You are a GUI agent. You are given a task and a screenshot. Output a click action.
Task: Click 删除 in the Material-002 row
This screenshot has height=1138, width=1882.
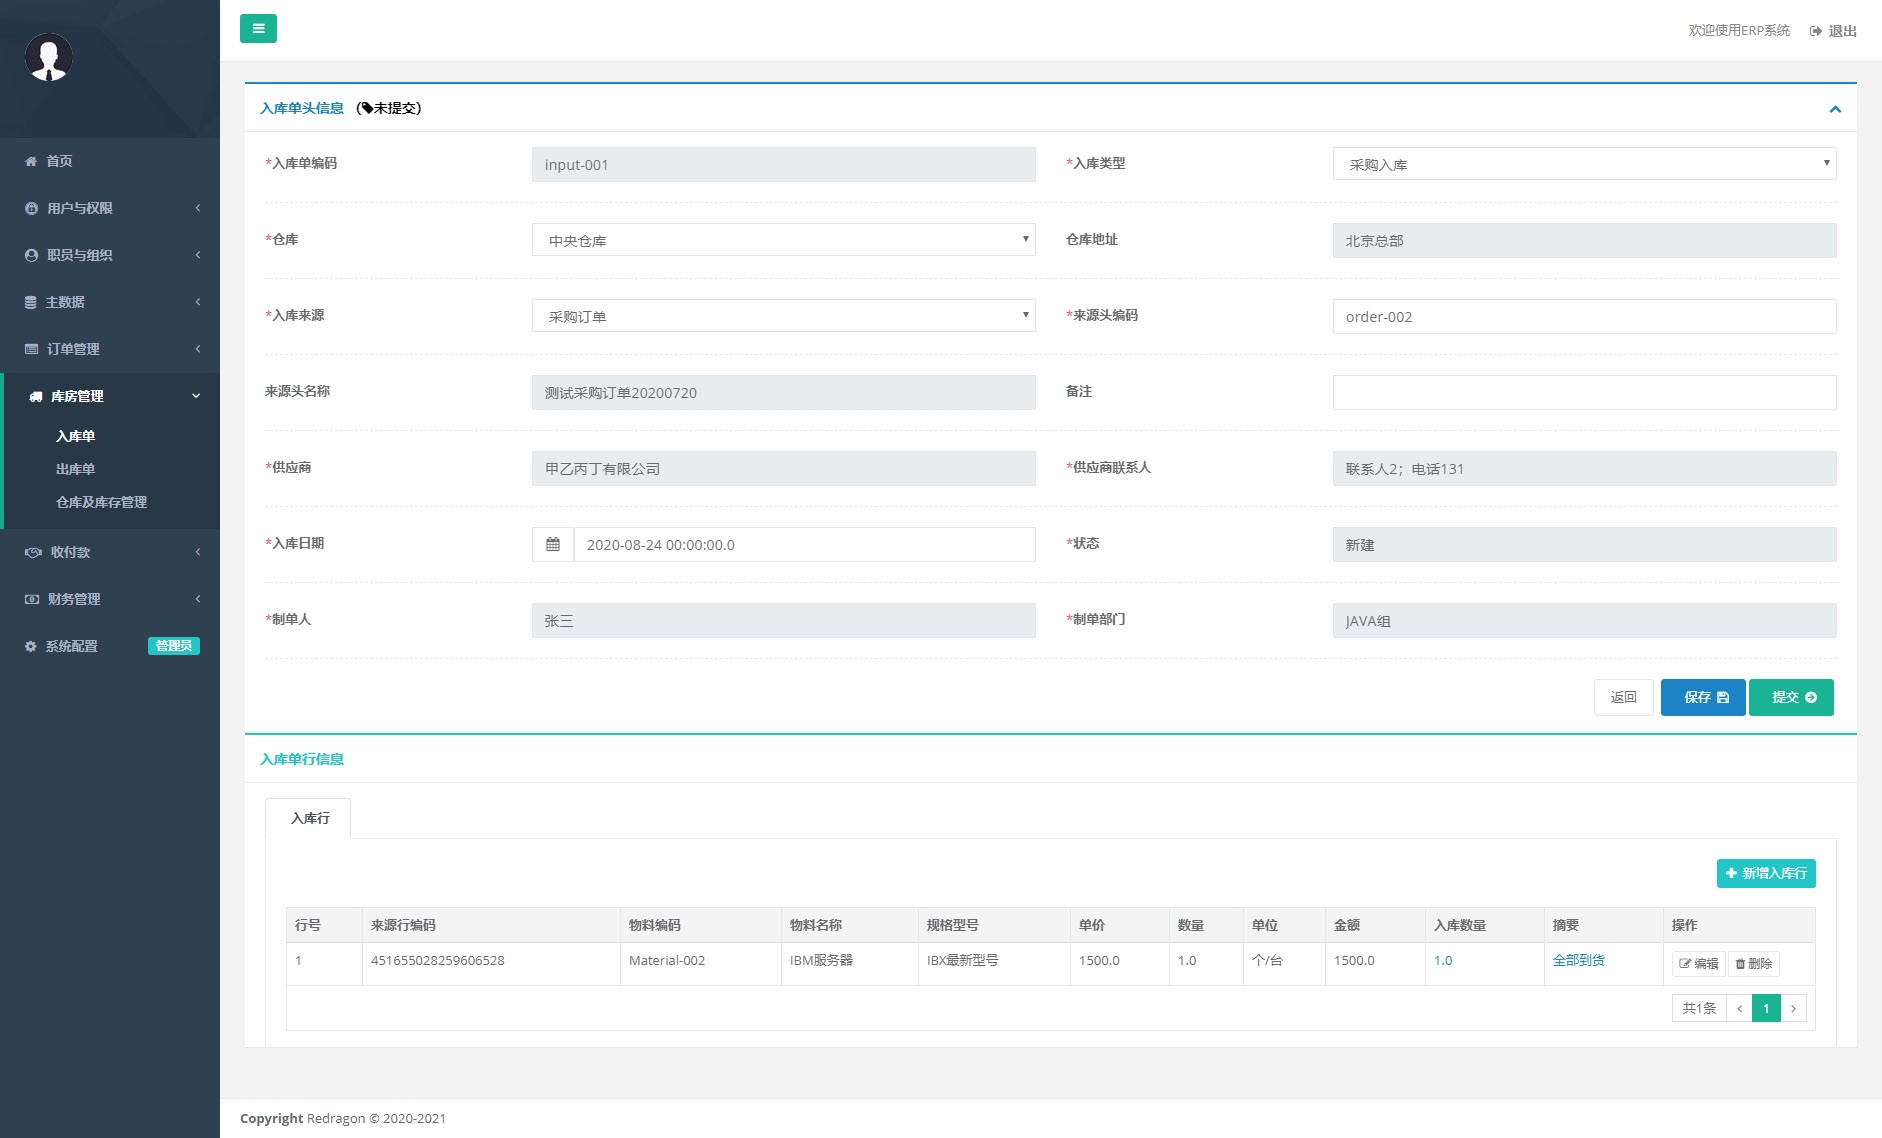pos(1753,964)
